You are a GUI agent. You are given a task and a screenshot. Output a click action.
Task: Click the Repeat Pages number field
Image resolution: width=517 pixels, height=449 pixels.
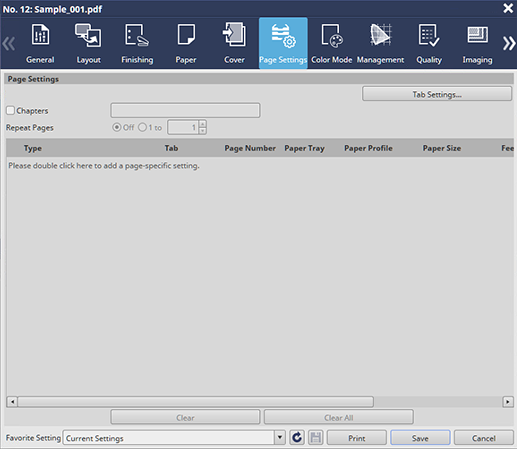click(x=183, y=127)
